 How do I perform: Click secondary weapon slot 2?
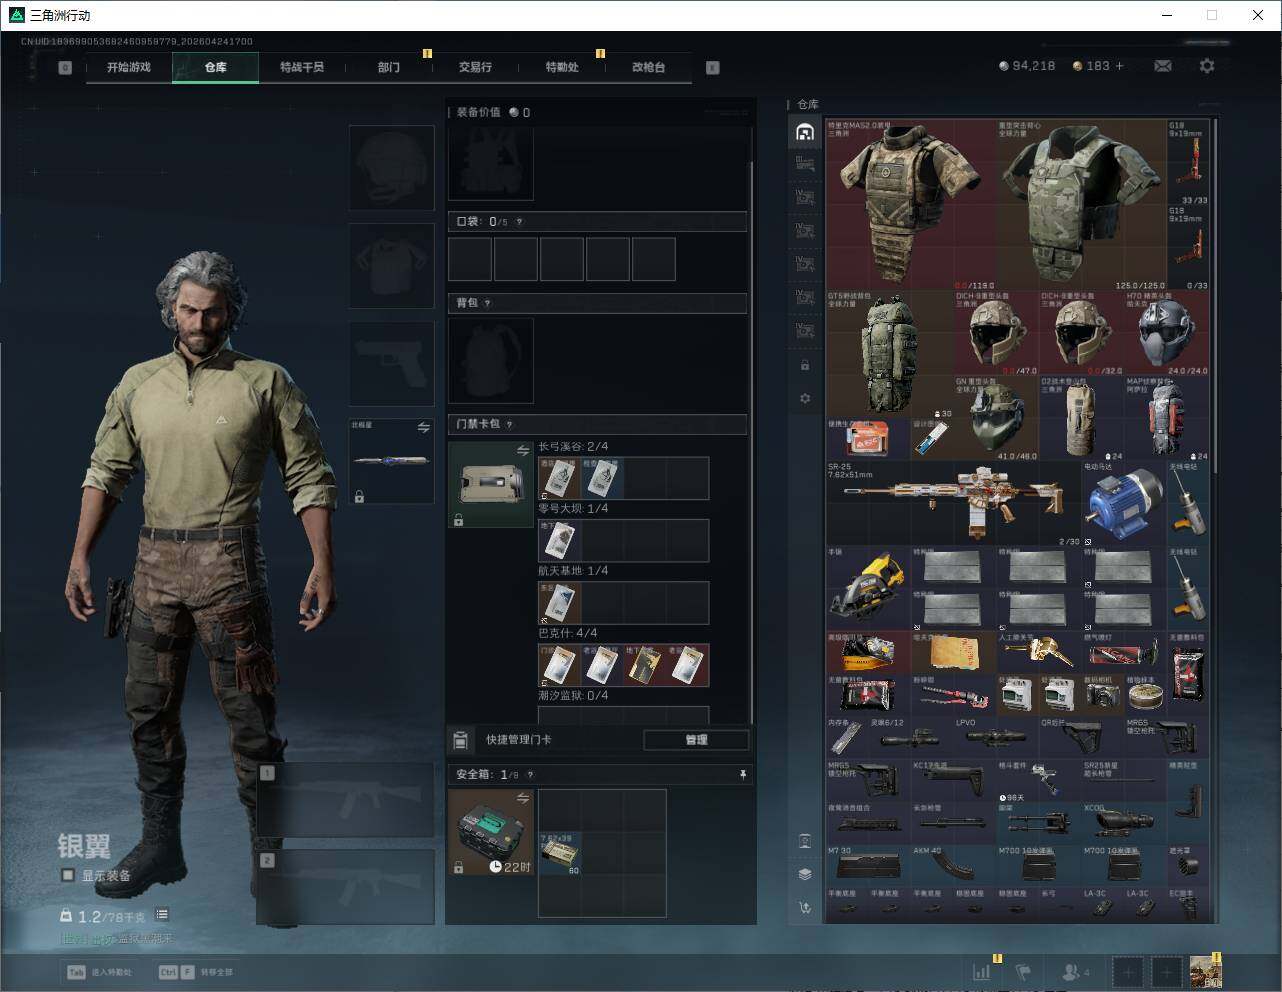pos(346,887)
